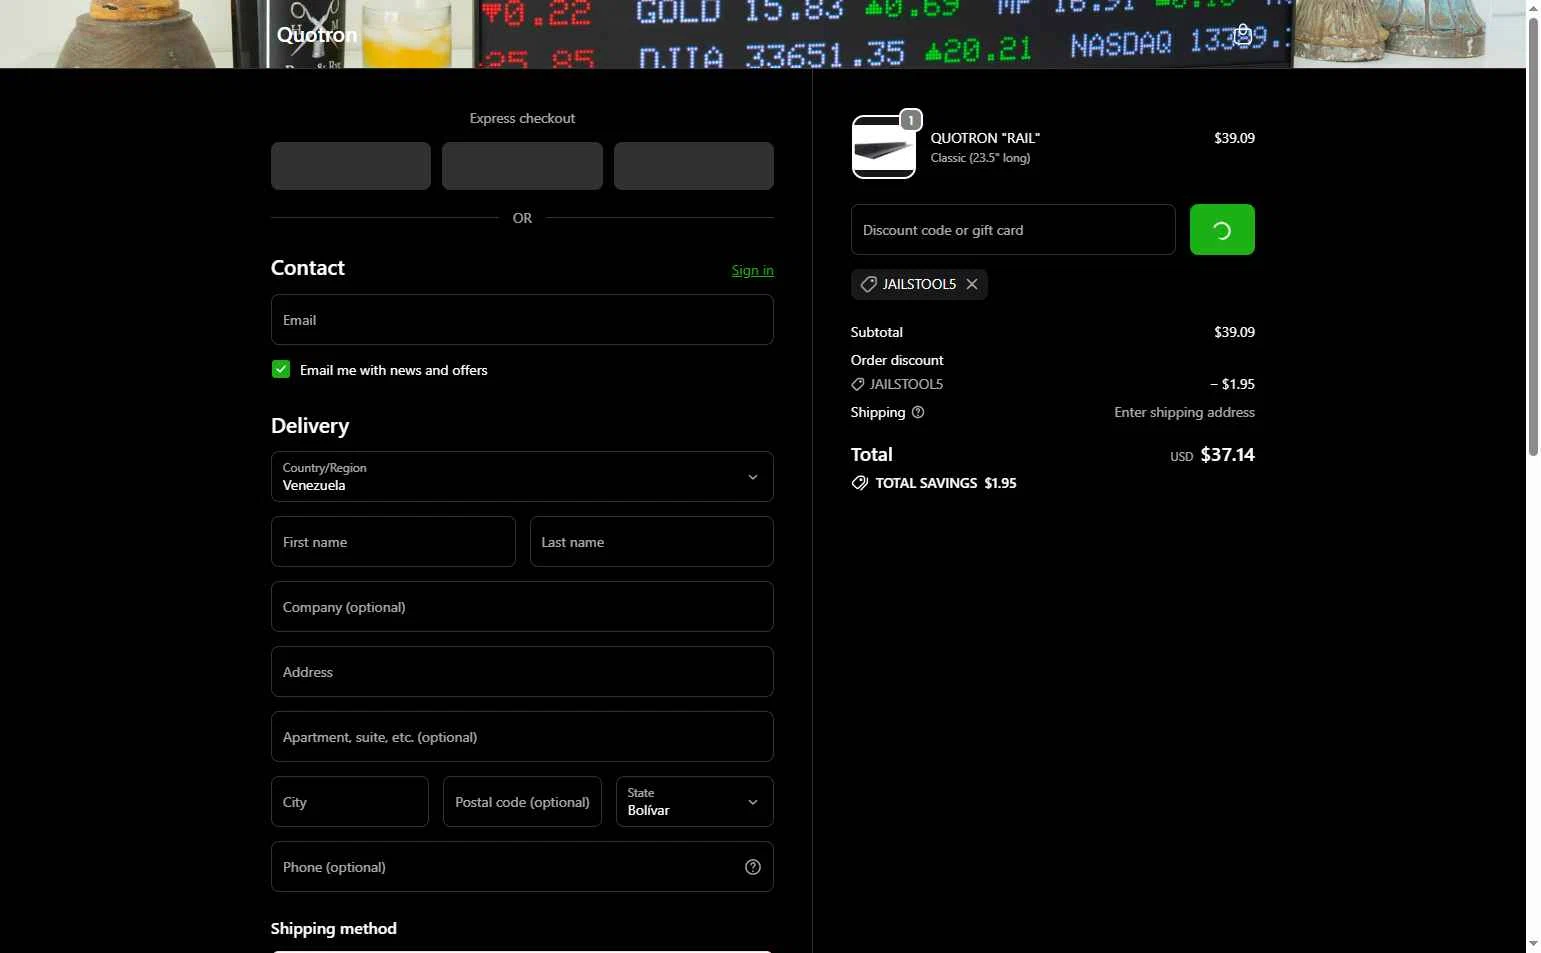Screen dimensions: 1541x953
Task: Click the scrollbar down arrow
Action: tap(1533, 944)
